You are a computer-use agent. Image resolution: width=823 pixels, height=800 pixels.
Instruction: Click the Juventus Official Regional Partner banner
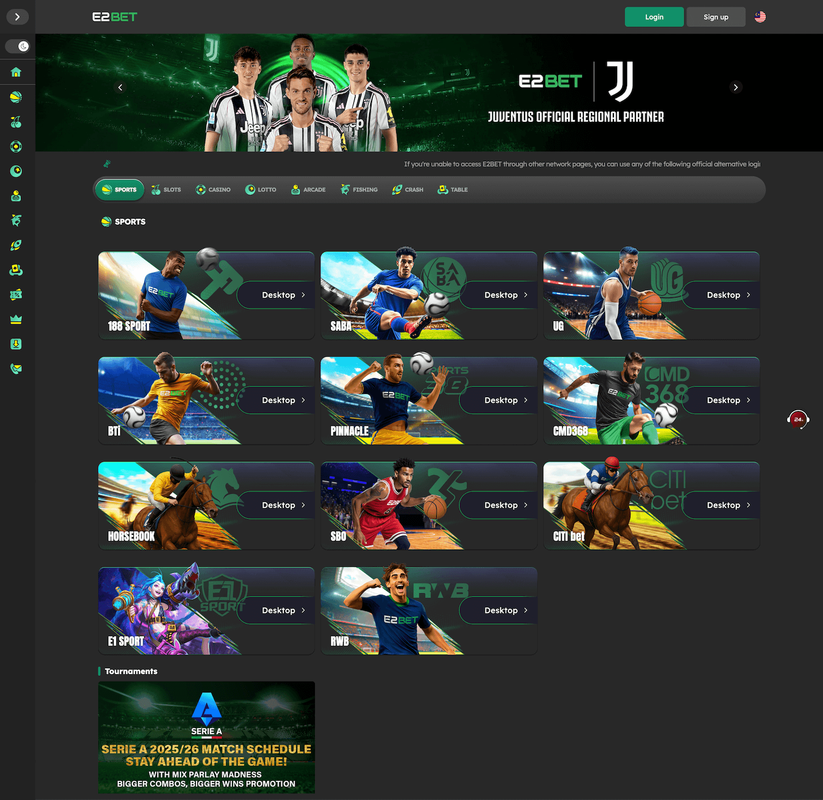point(429,93)
